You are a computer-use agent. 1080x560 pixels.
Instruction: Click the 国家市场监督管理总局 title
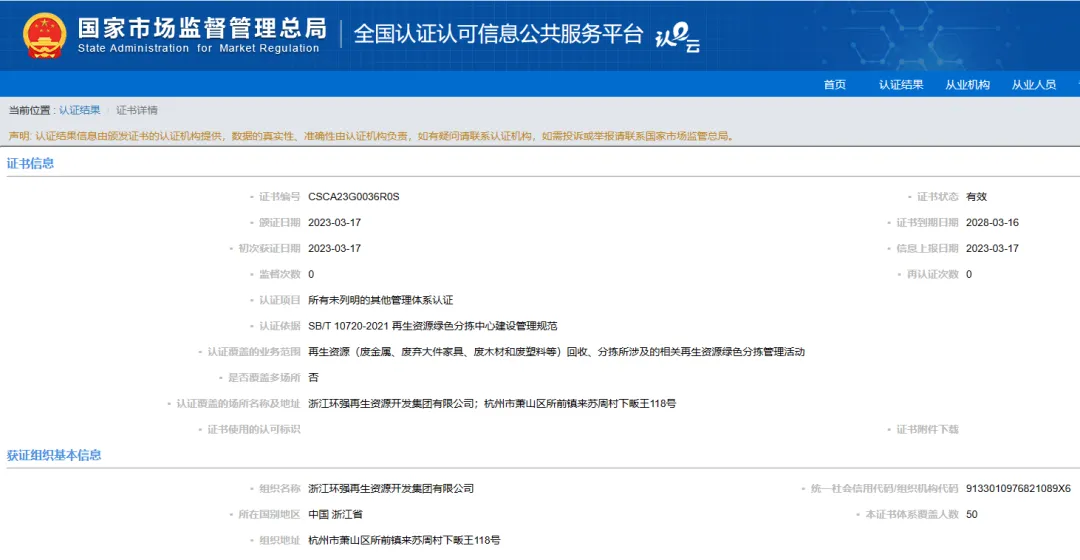point(202,28)
